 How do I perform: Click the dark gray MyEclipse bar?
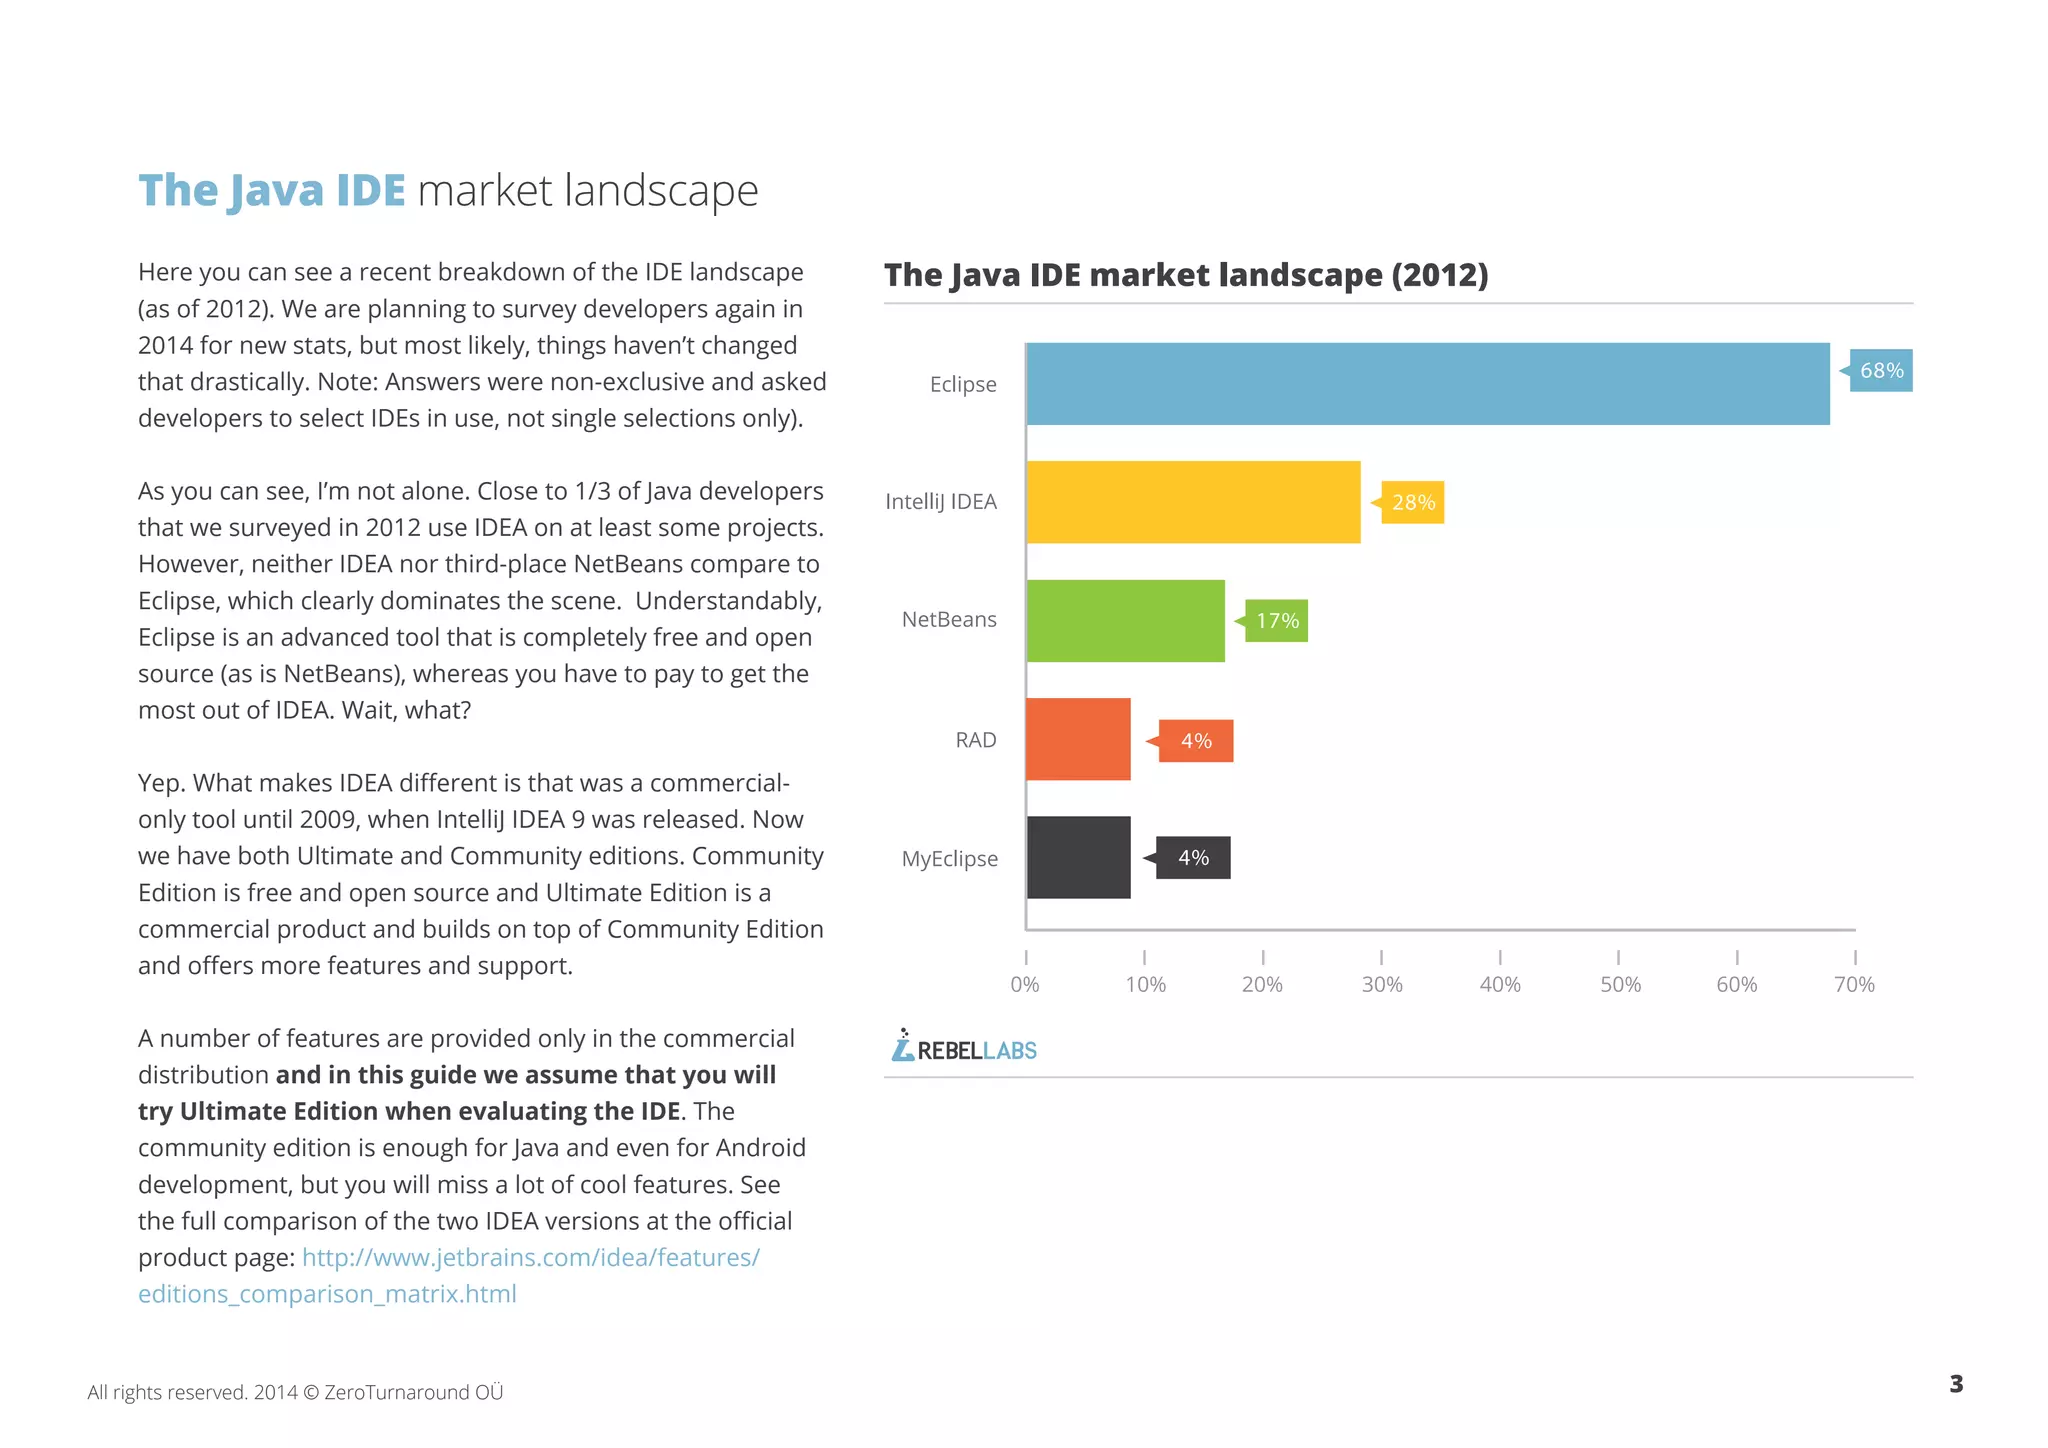coord(1078,857)
